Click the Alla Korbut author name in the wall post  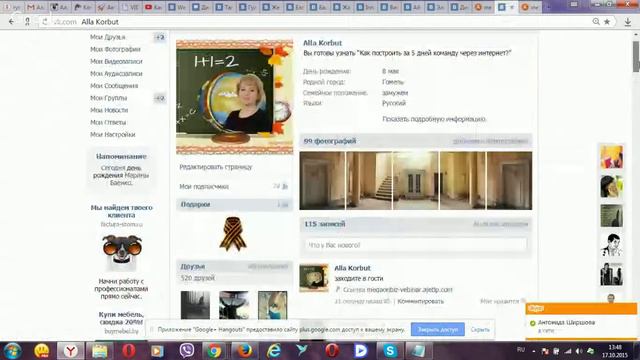(x=352, y=268)
